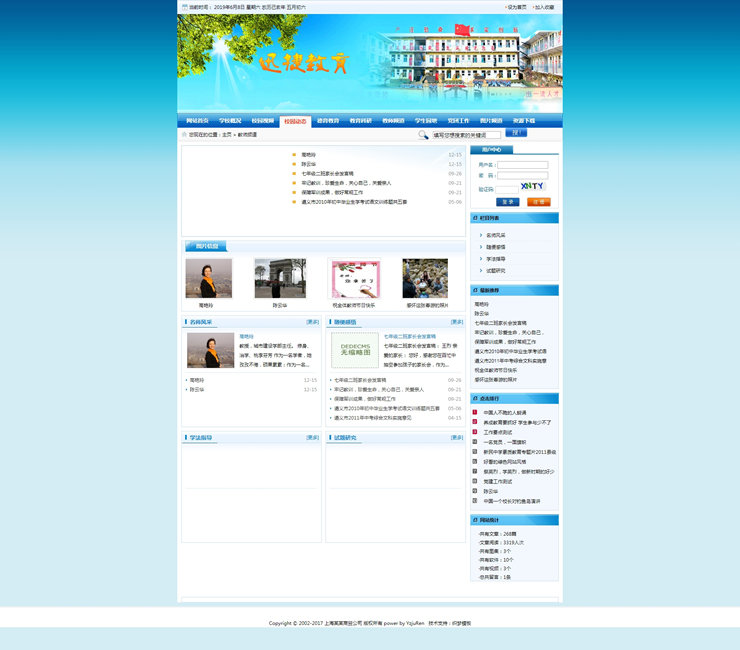Focus the keyword search input box
740x650 pixels.
tap(466, 134)
